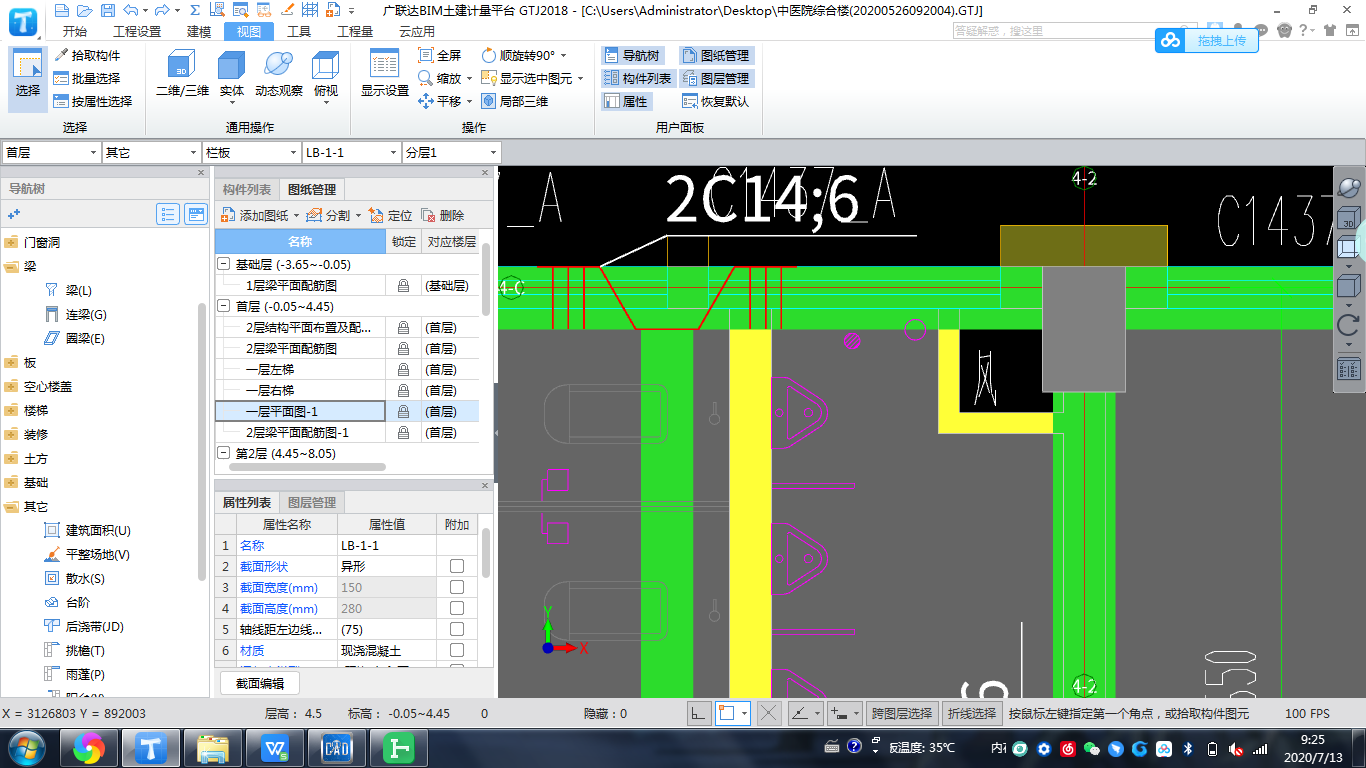The height and width of the screenshot is (768, 1366).
Task: Switch to 图层管理 tab in properties panel
Action: tap(312, 502)
